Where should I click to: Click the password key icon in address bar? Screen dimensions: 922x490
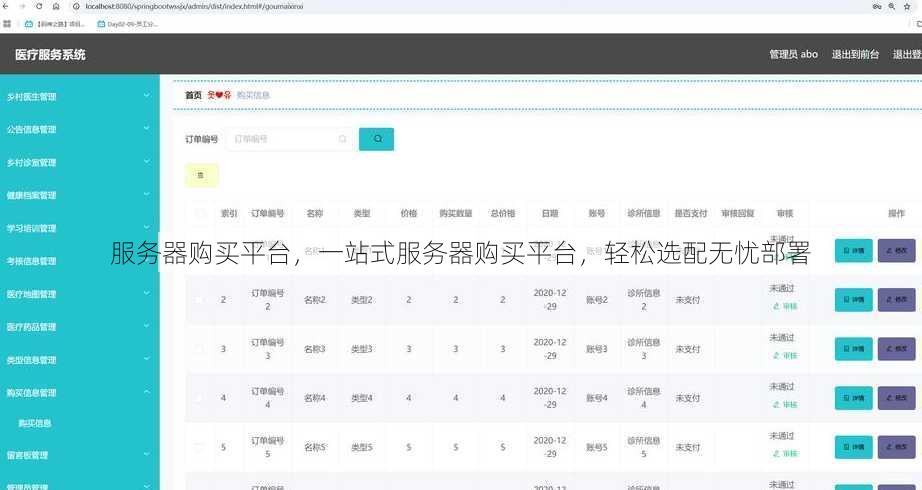877,6
